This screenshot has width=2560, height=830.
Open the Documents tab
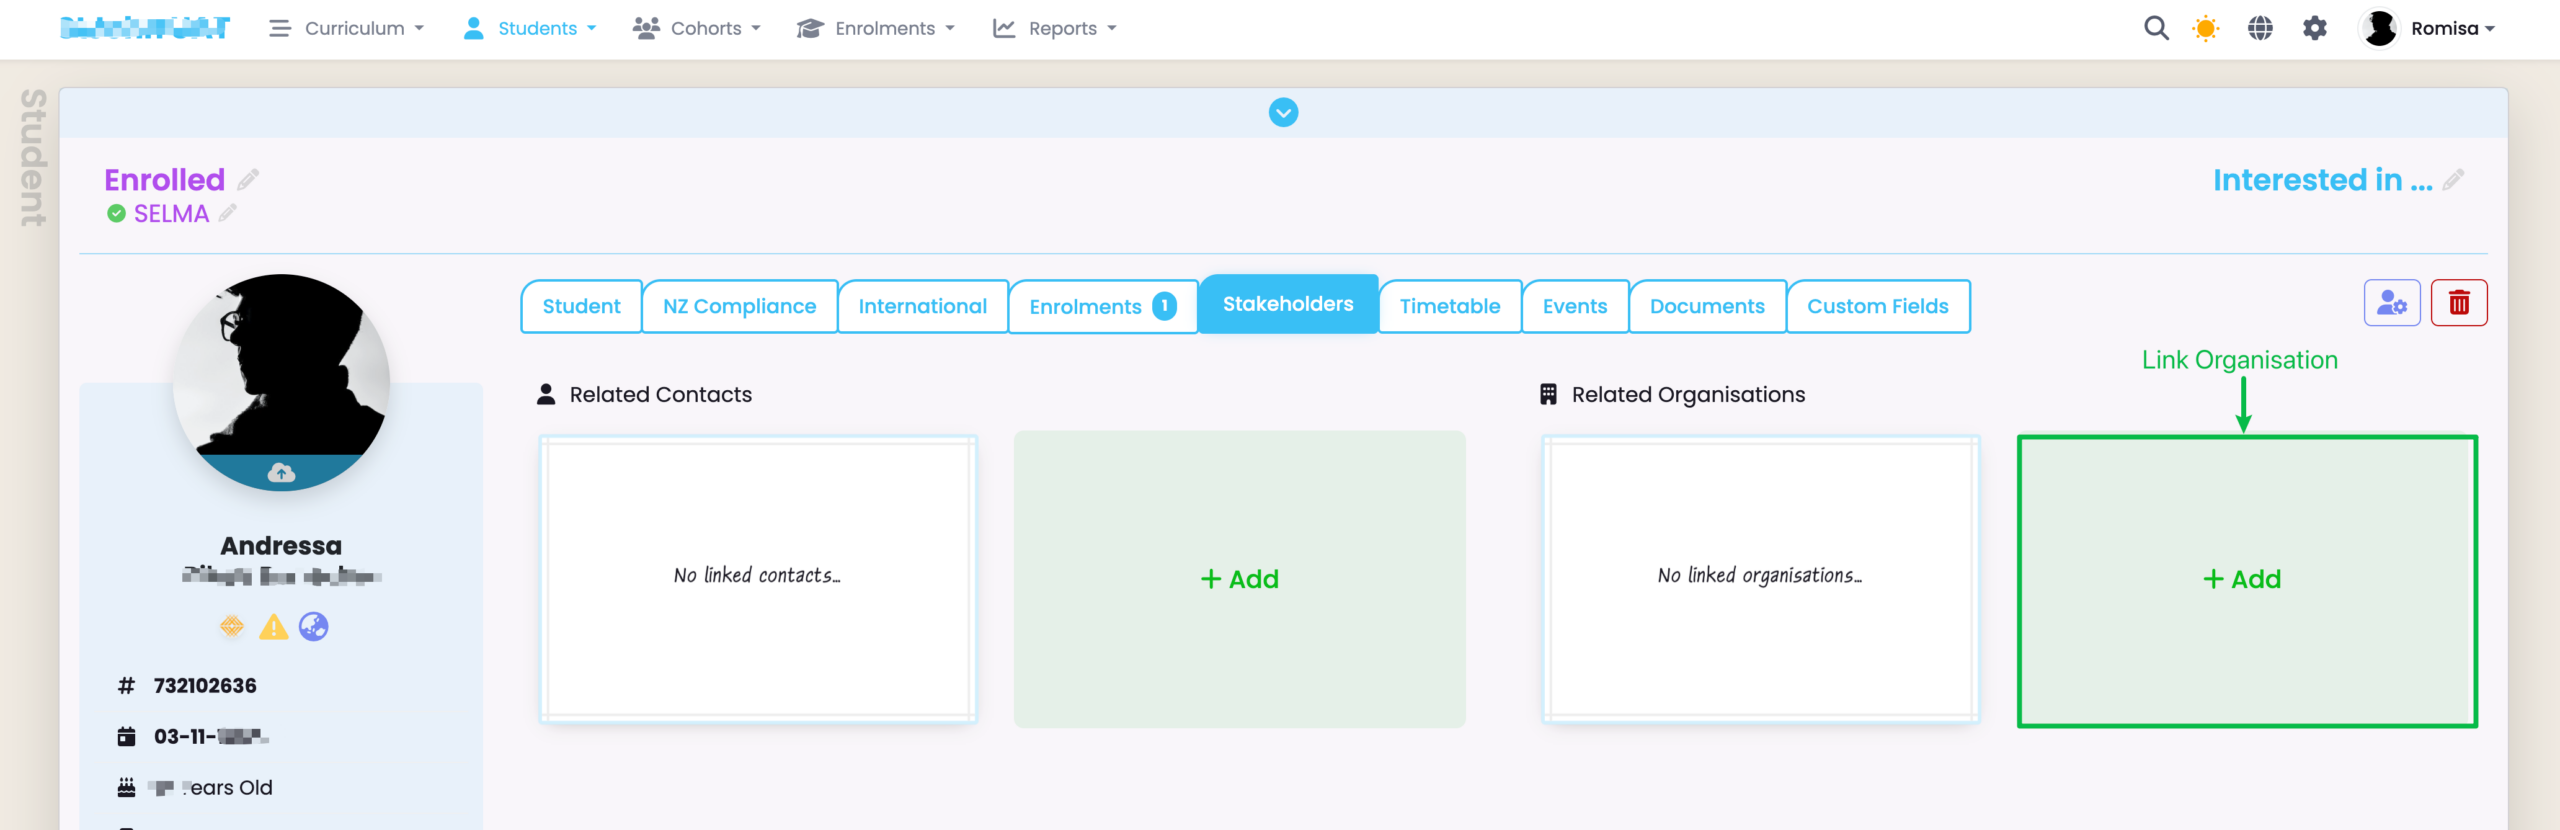tap(1706, 306)
